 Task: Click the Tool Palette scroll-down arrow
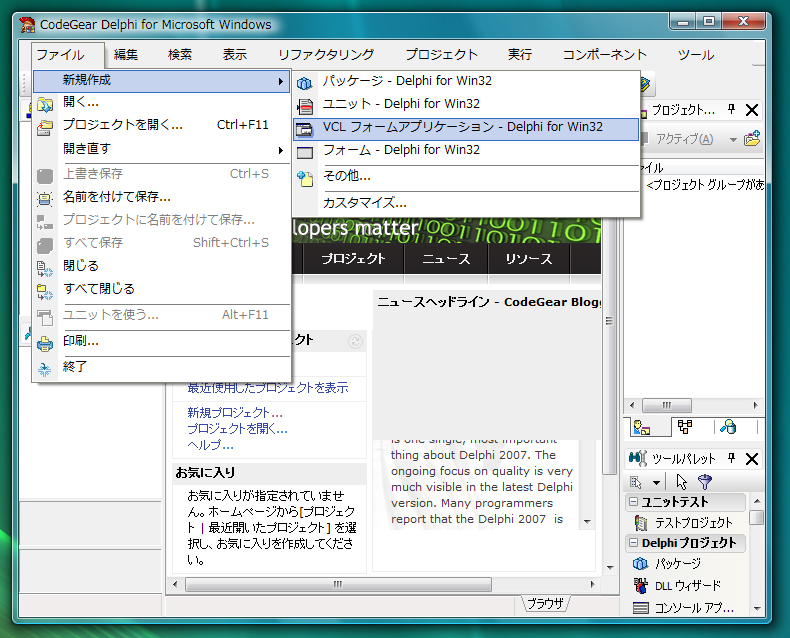[756, 608]
